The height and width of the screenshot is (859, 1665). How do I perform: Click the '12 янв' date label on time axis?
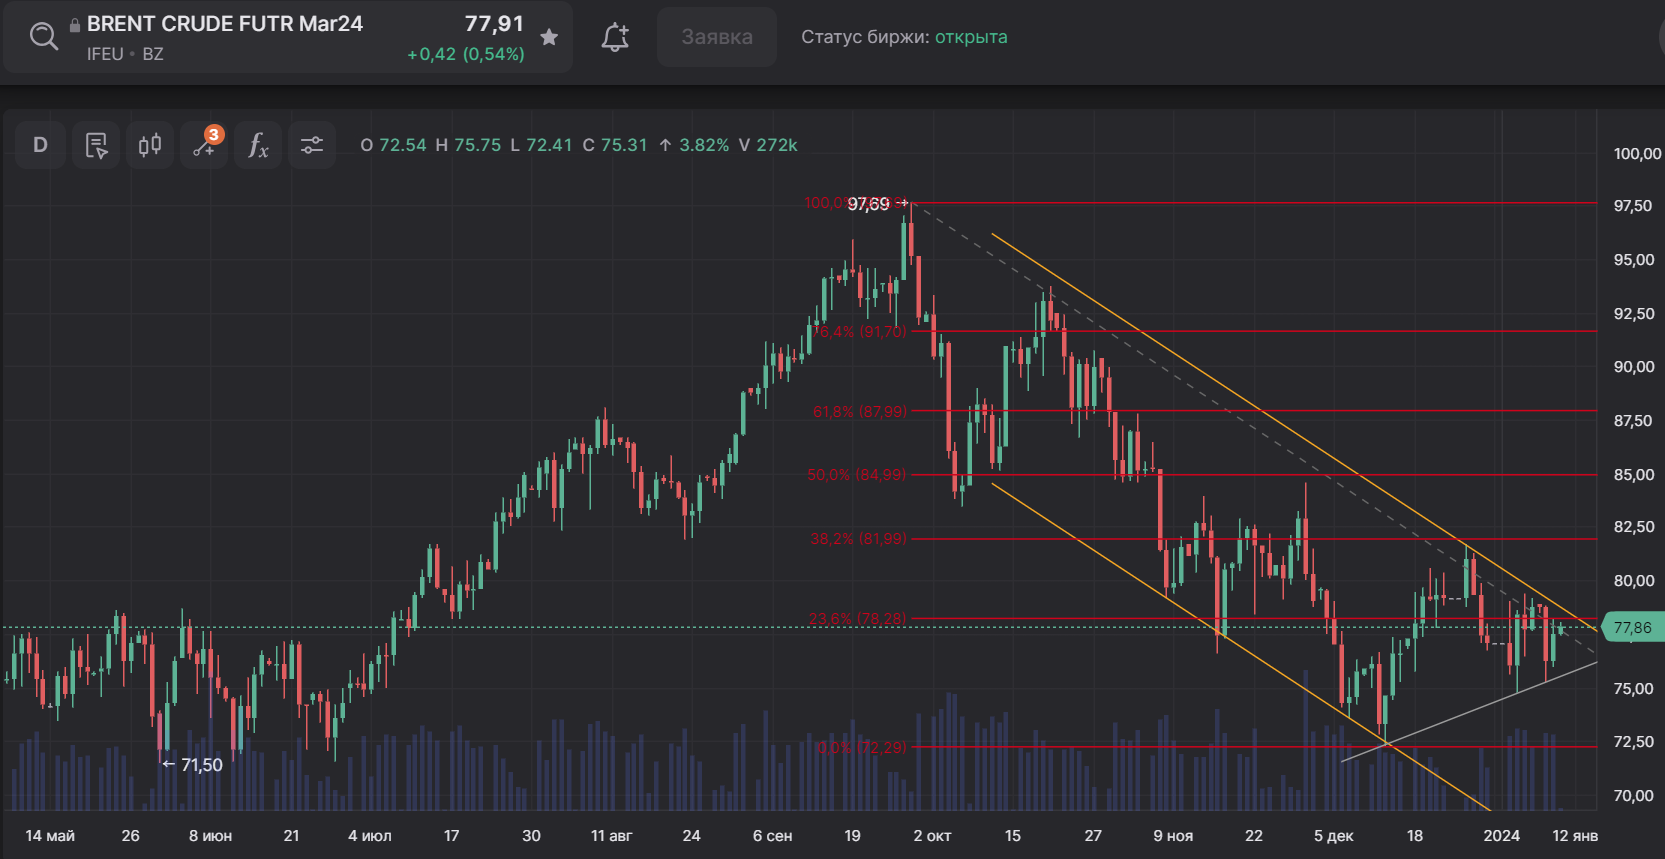tap(1575, 836)
